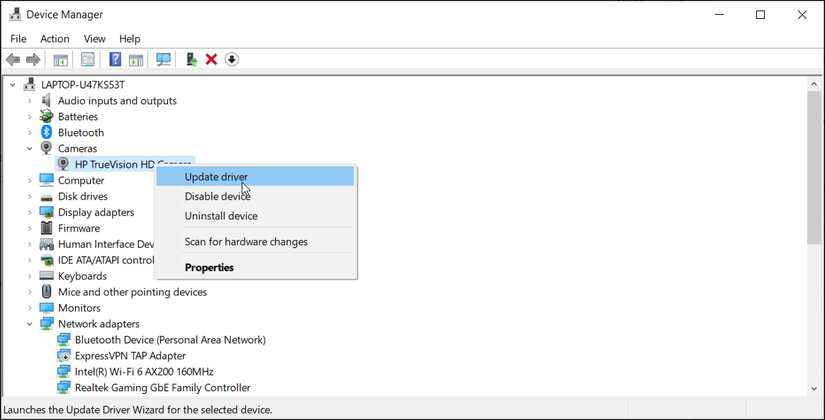Open the View menu
825x420 pixels.
[95, 38]
